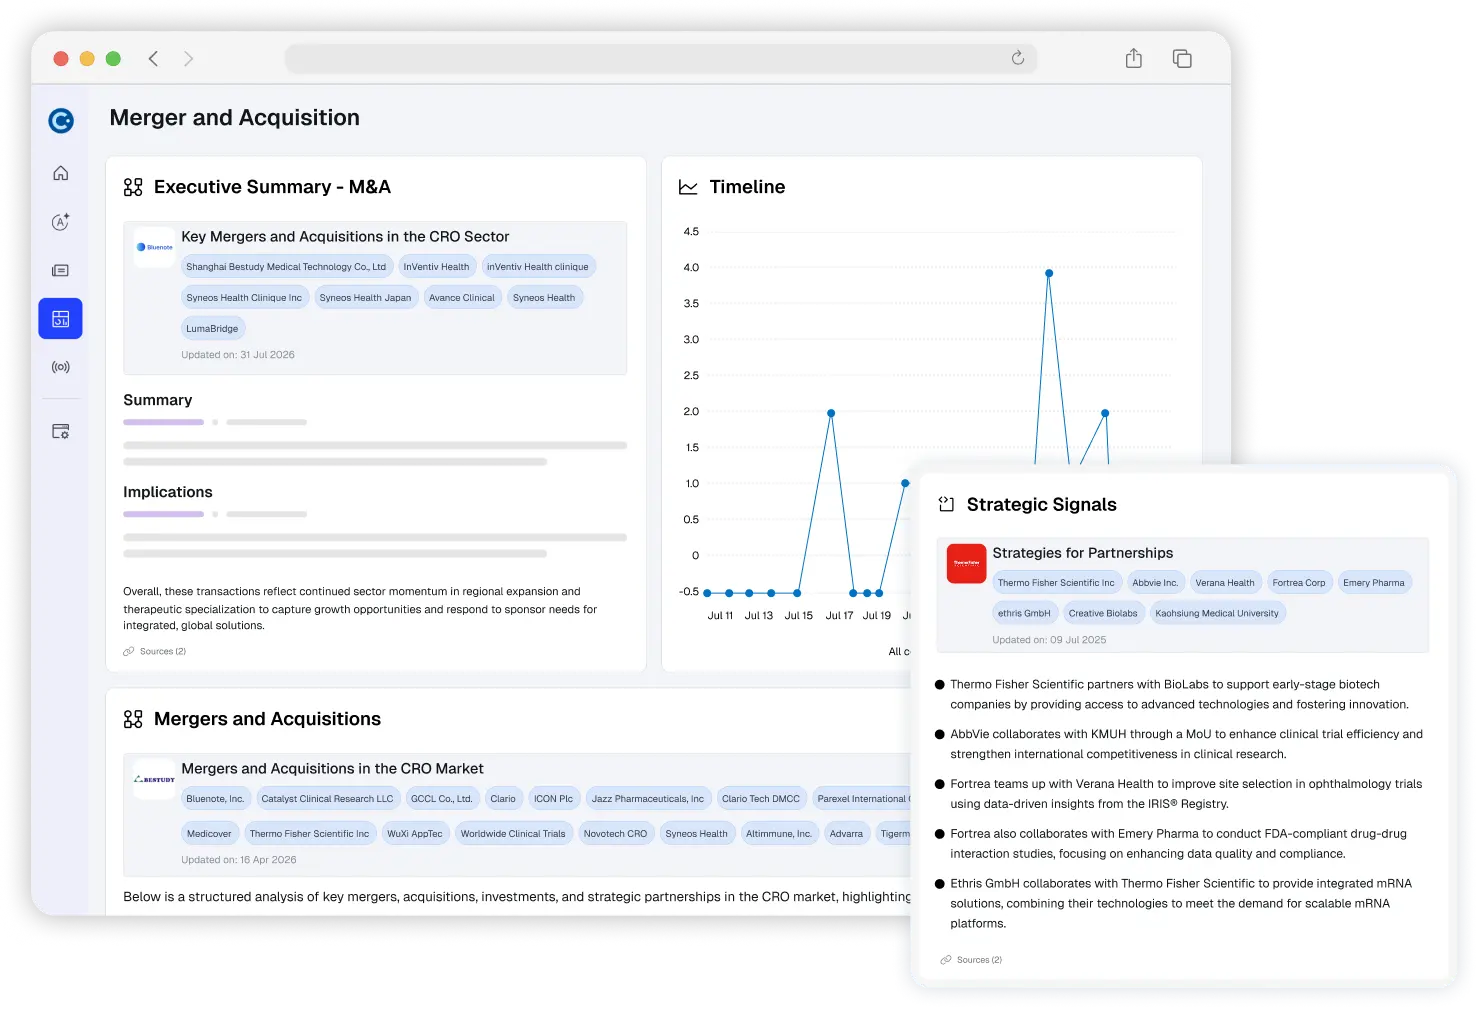Select the news feed icon in the sidebar
Image resolution: width=1479 pixels, height=1009 pixels.
pos(61,271)
